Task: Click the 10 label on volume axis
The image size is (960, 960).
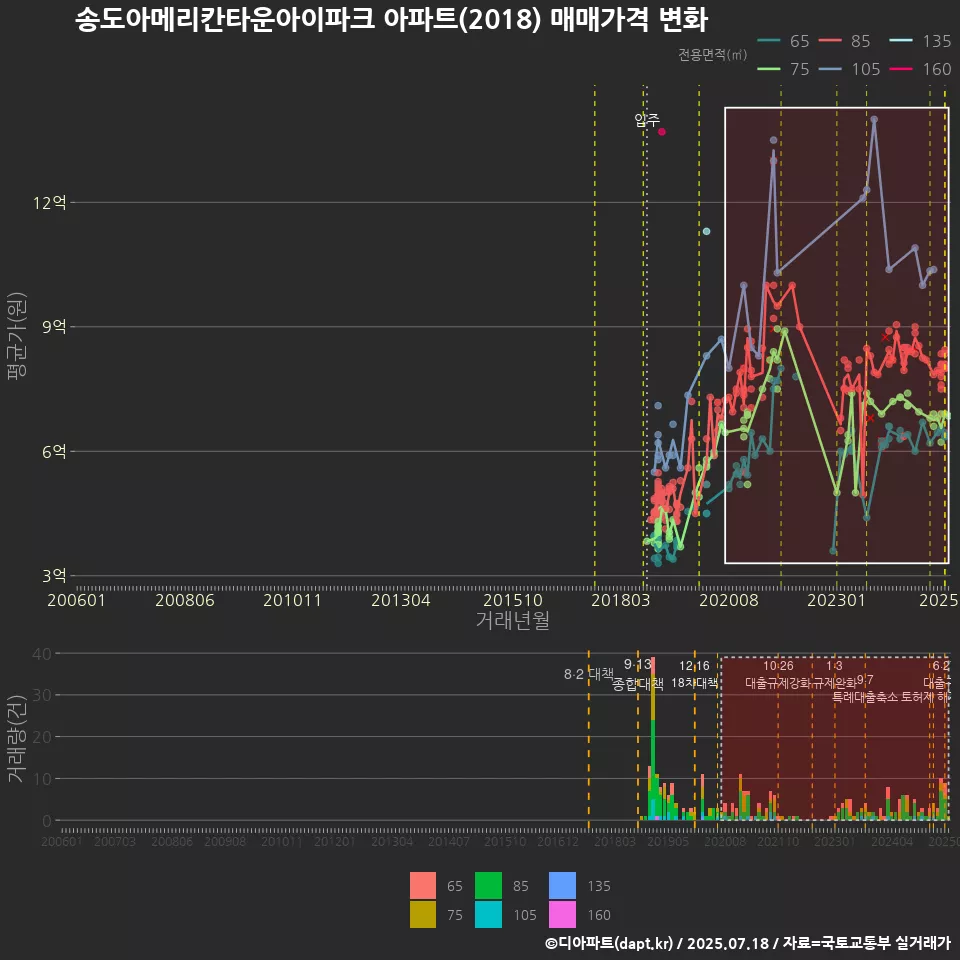Action: coord(42,779)
